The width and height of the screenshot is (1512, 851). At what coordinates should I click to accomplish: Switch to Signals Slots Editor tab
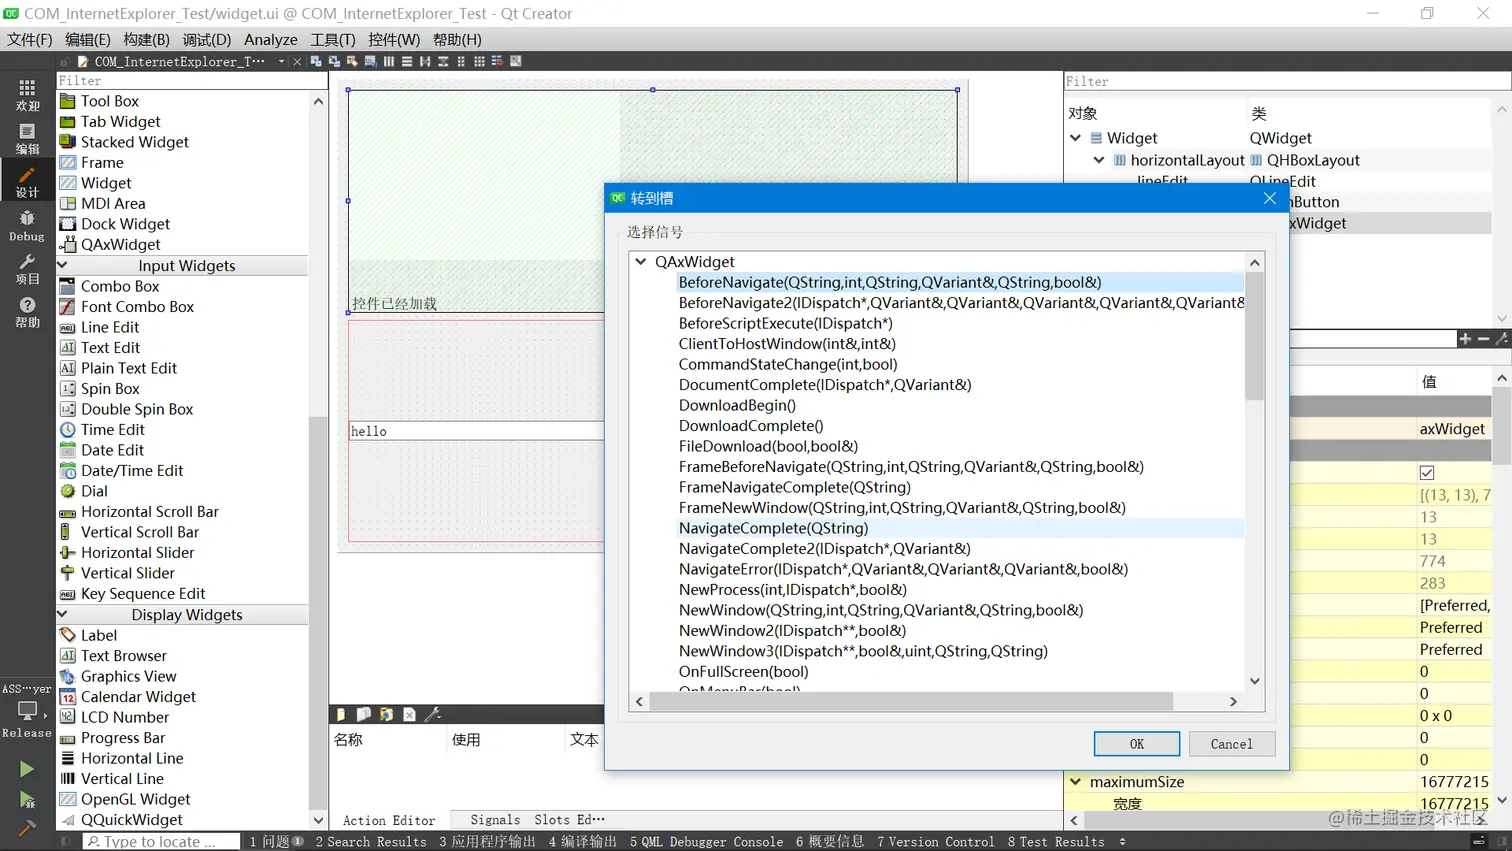click(537, 820)
